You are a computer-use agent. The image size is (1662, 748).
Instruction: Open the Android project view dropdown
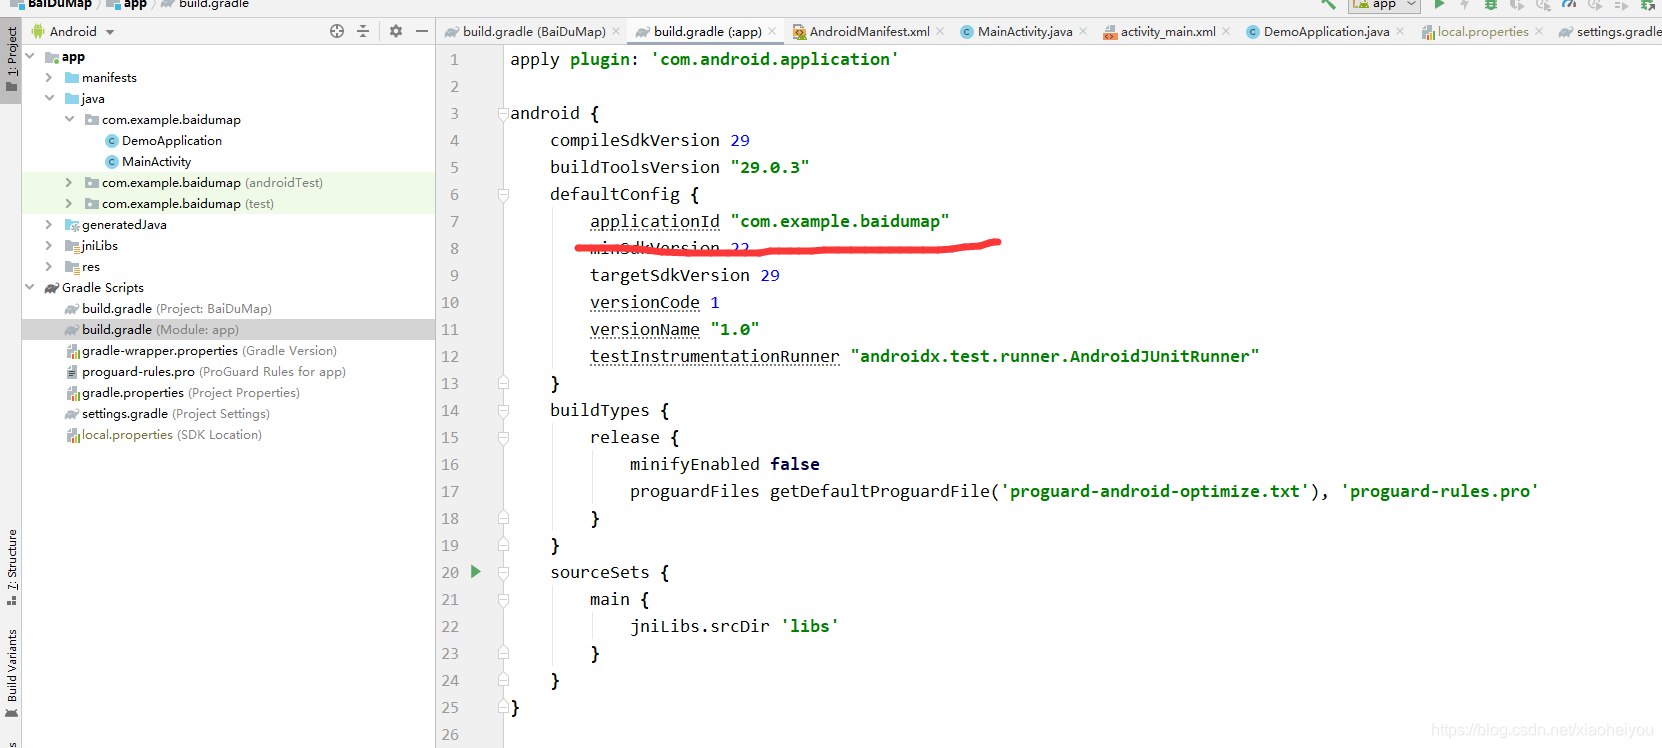[110, 32]
